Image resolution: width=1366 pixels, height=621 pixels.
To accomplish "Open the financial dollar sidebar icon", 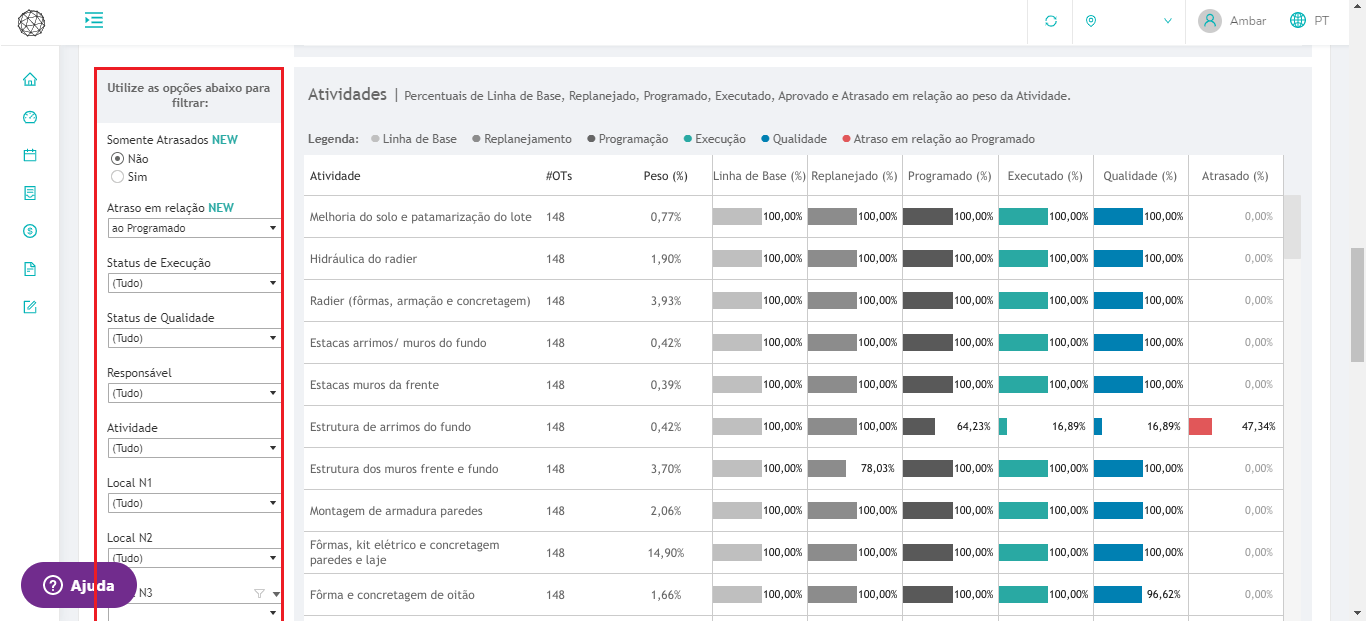I will point(30,231).
